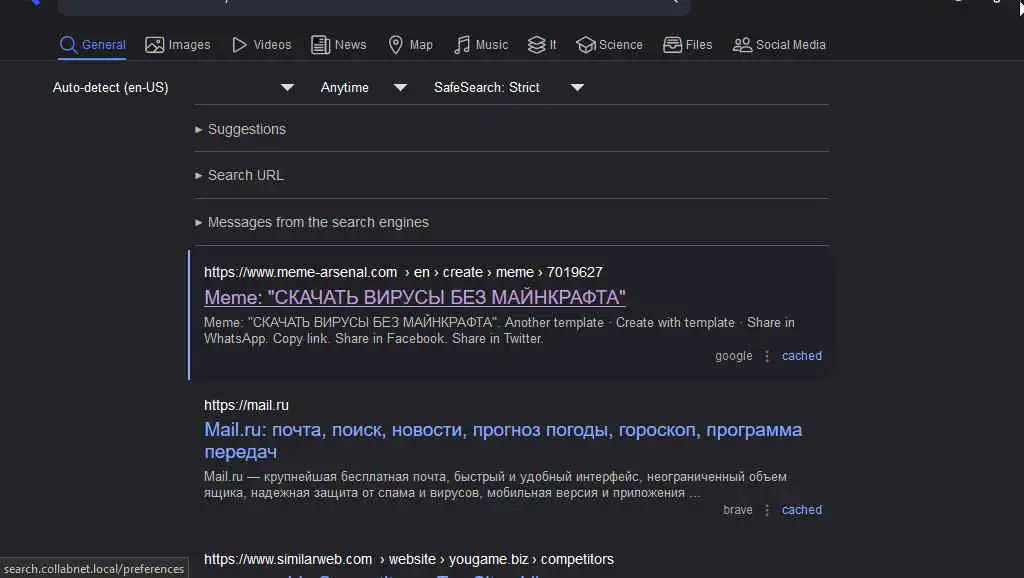Click the News newspaper icon
1024x578 pixels.
click(320, 44)
